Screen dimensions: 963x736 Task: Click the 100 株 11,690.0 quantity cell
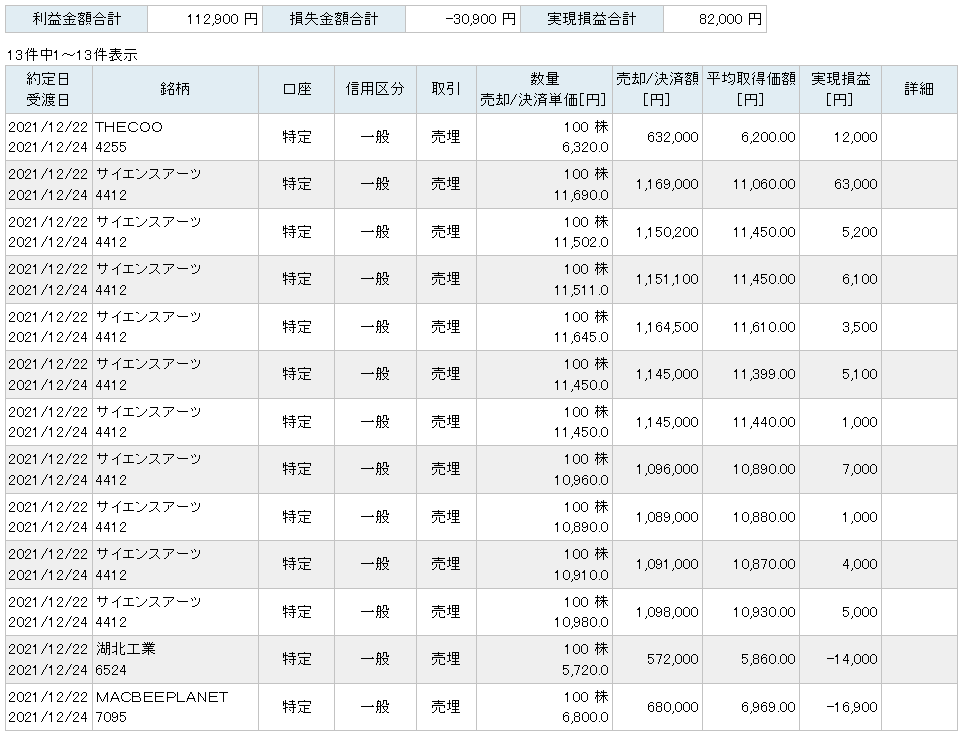coord(544,184)
